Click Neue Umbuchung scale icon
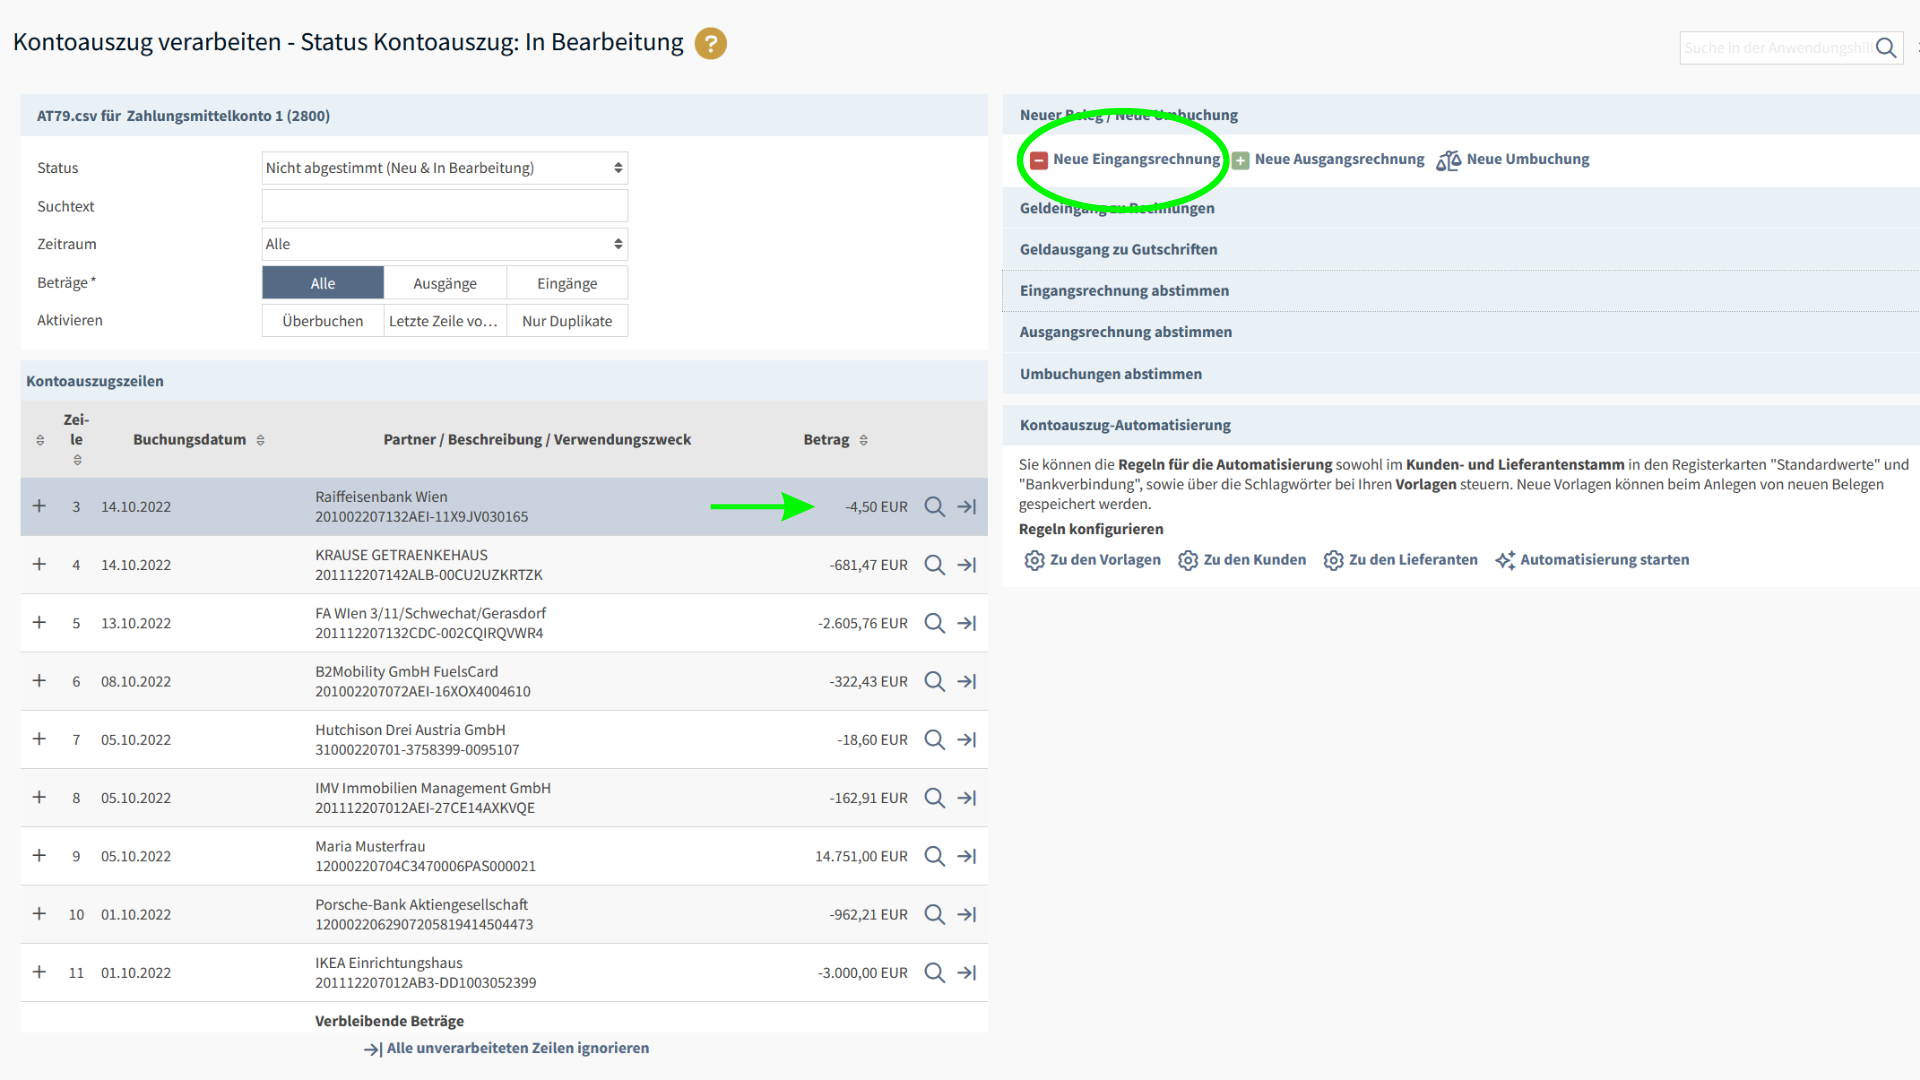This screenshot has height=1080, width=1920. click(x=1448, y=160)
